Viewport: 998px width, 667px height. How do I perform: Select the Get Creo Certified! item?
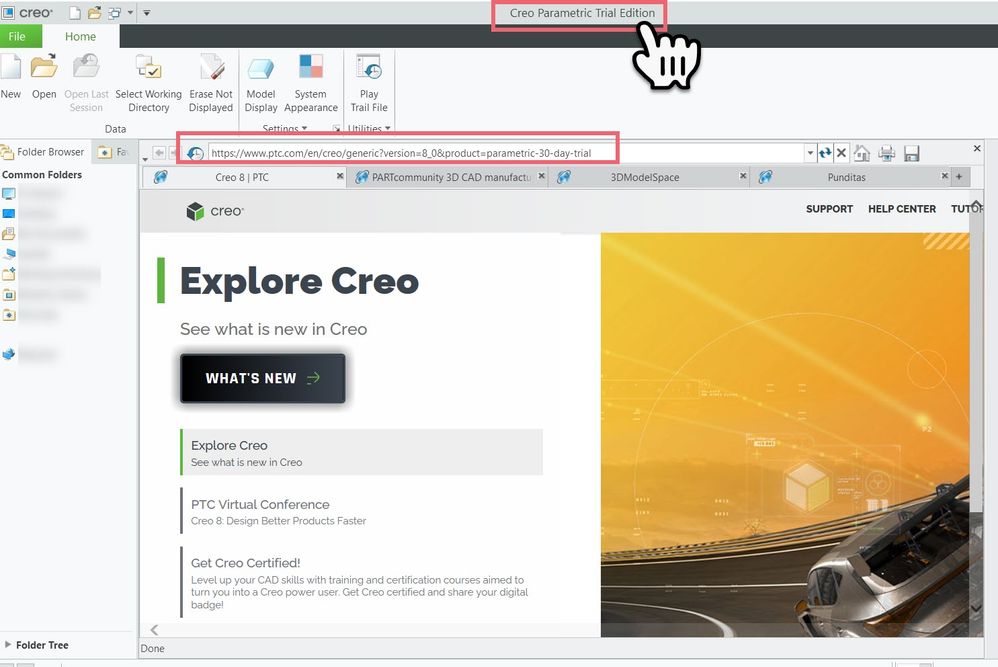click(362, 582)
